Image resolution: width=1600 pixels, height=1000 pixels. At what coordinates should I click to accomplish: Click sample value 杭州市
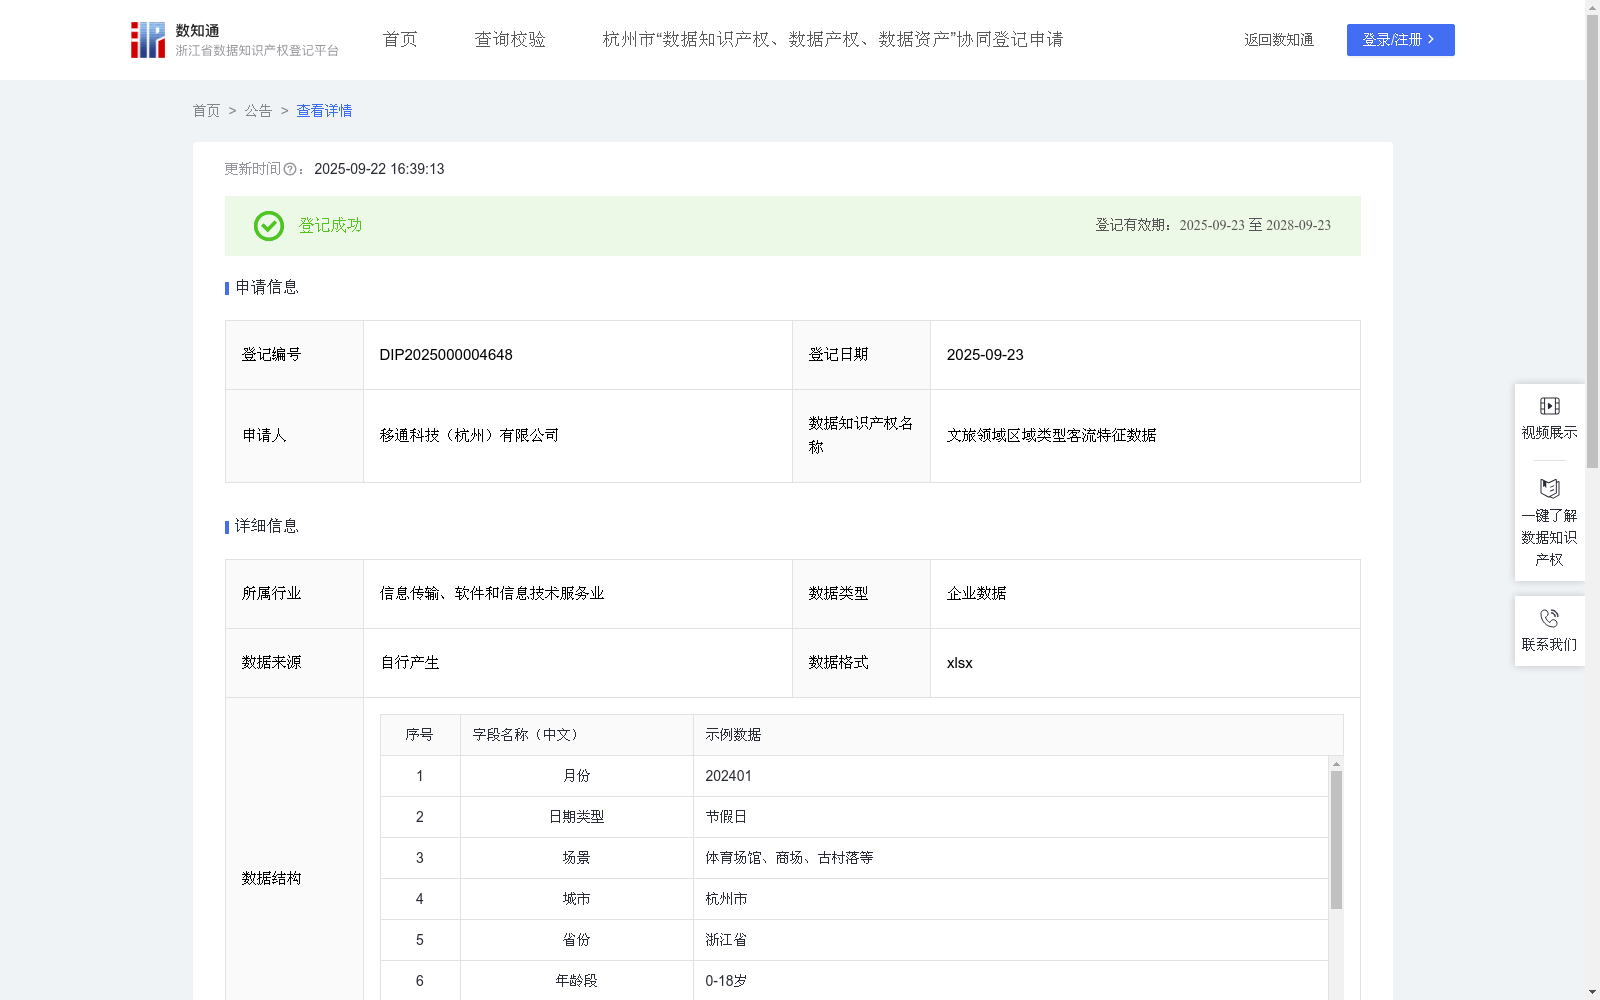(x=726, y=899)
